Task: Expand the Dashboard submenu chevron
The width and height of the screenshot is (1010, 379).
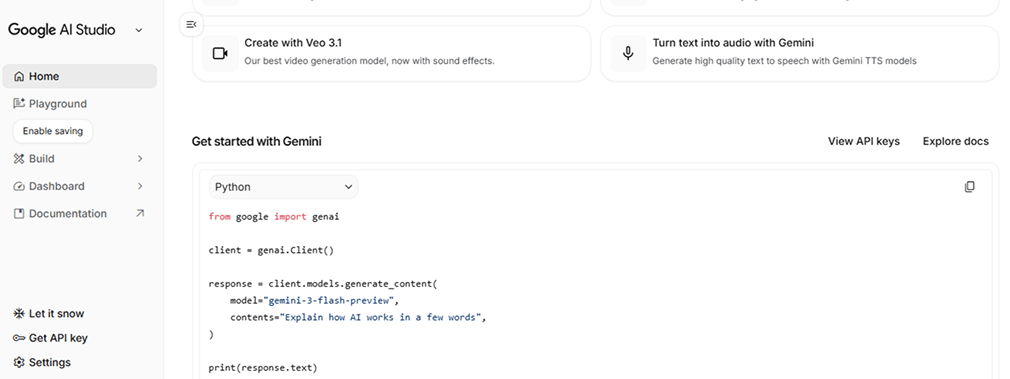Action: click(x=140, y=186)
